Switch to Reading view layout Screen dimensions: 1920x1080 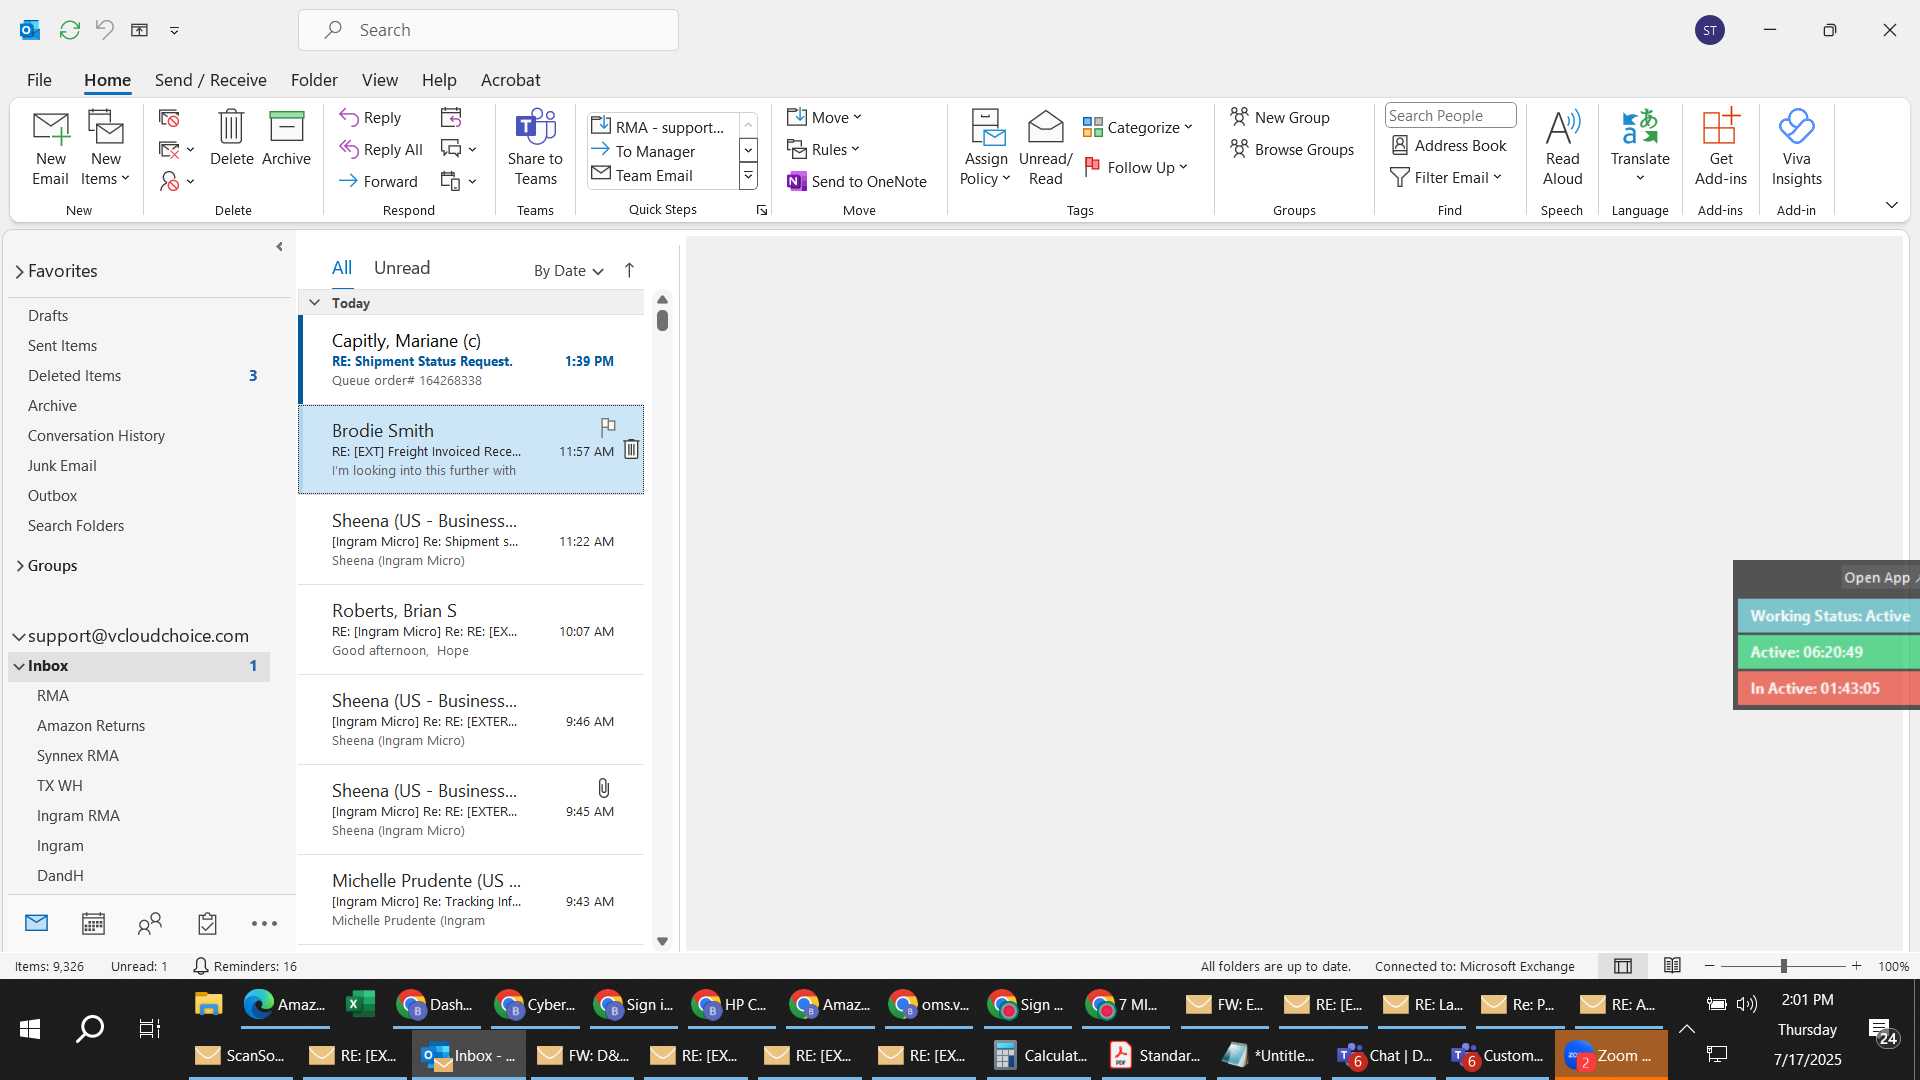[1672, 966]
